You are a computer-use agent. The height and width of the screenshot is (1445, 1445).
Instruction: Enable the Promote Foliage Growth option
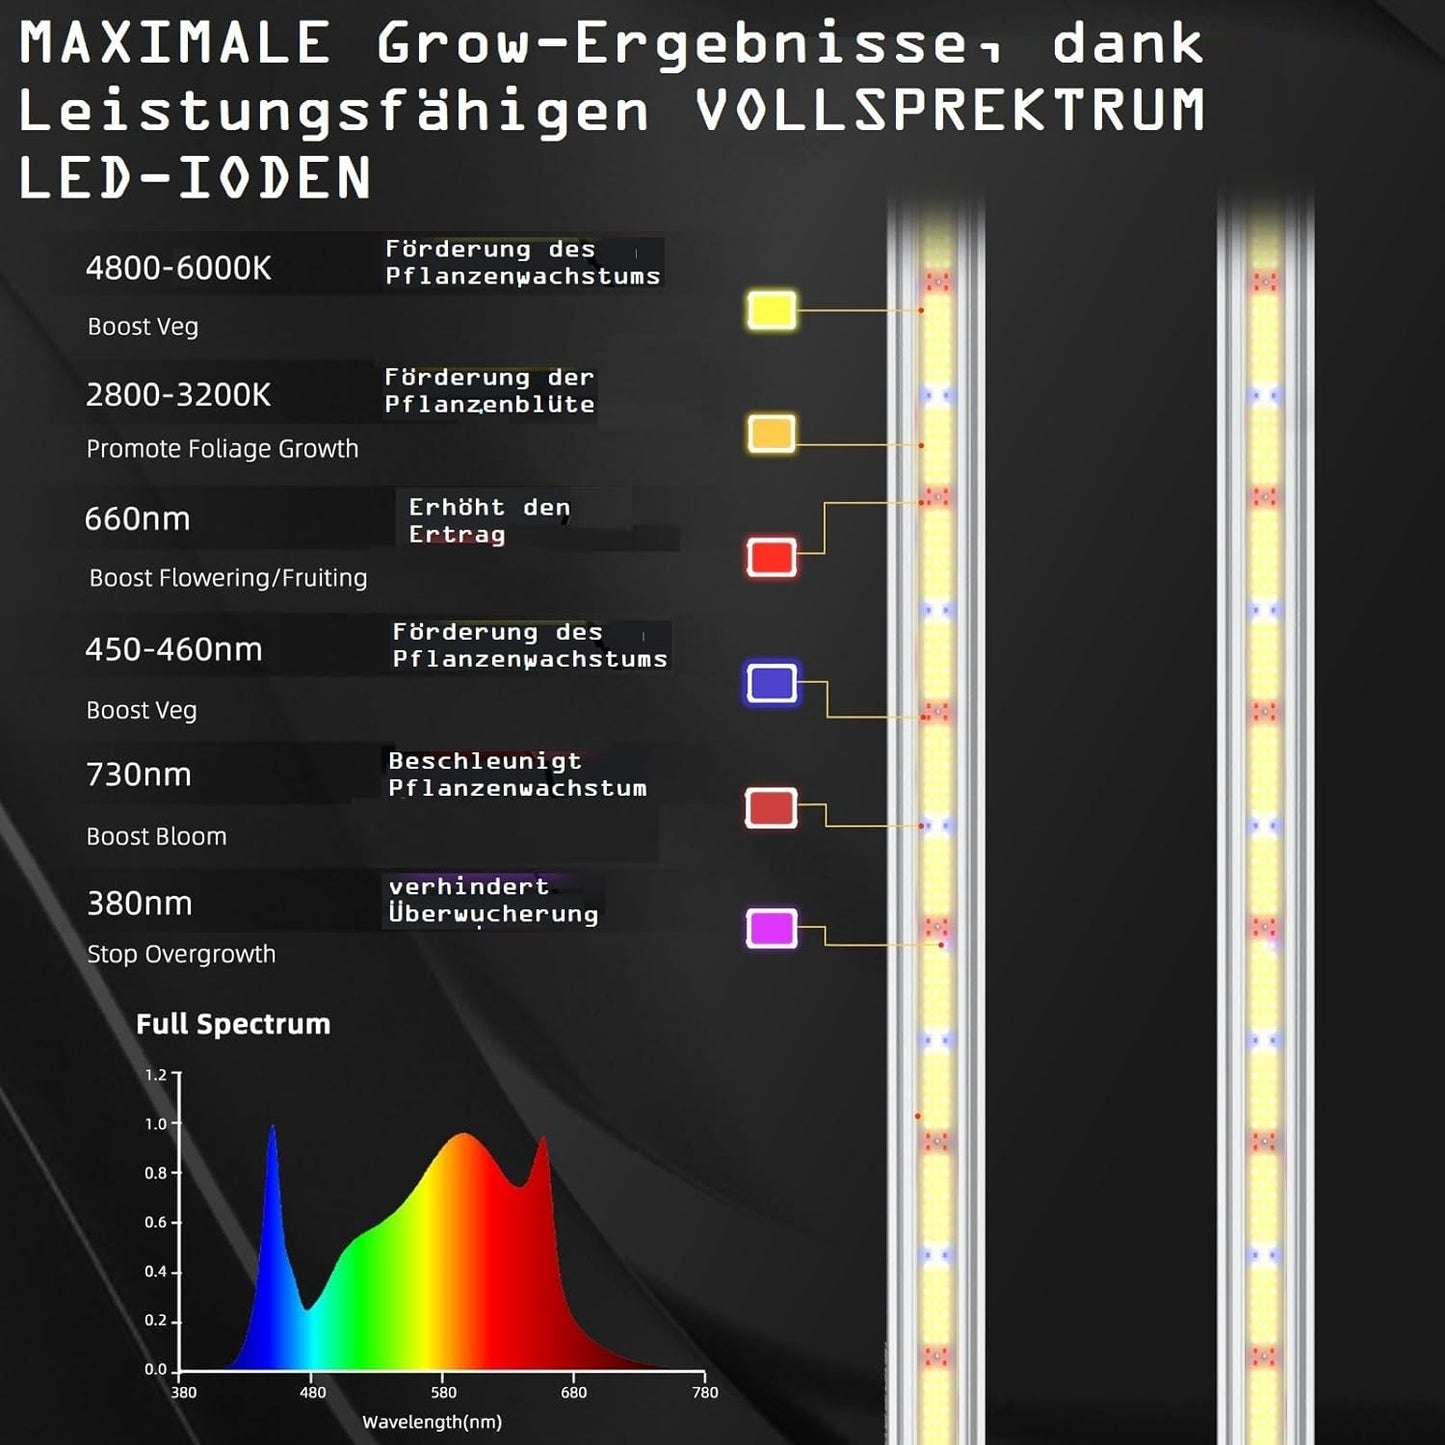click(222, 449)
